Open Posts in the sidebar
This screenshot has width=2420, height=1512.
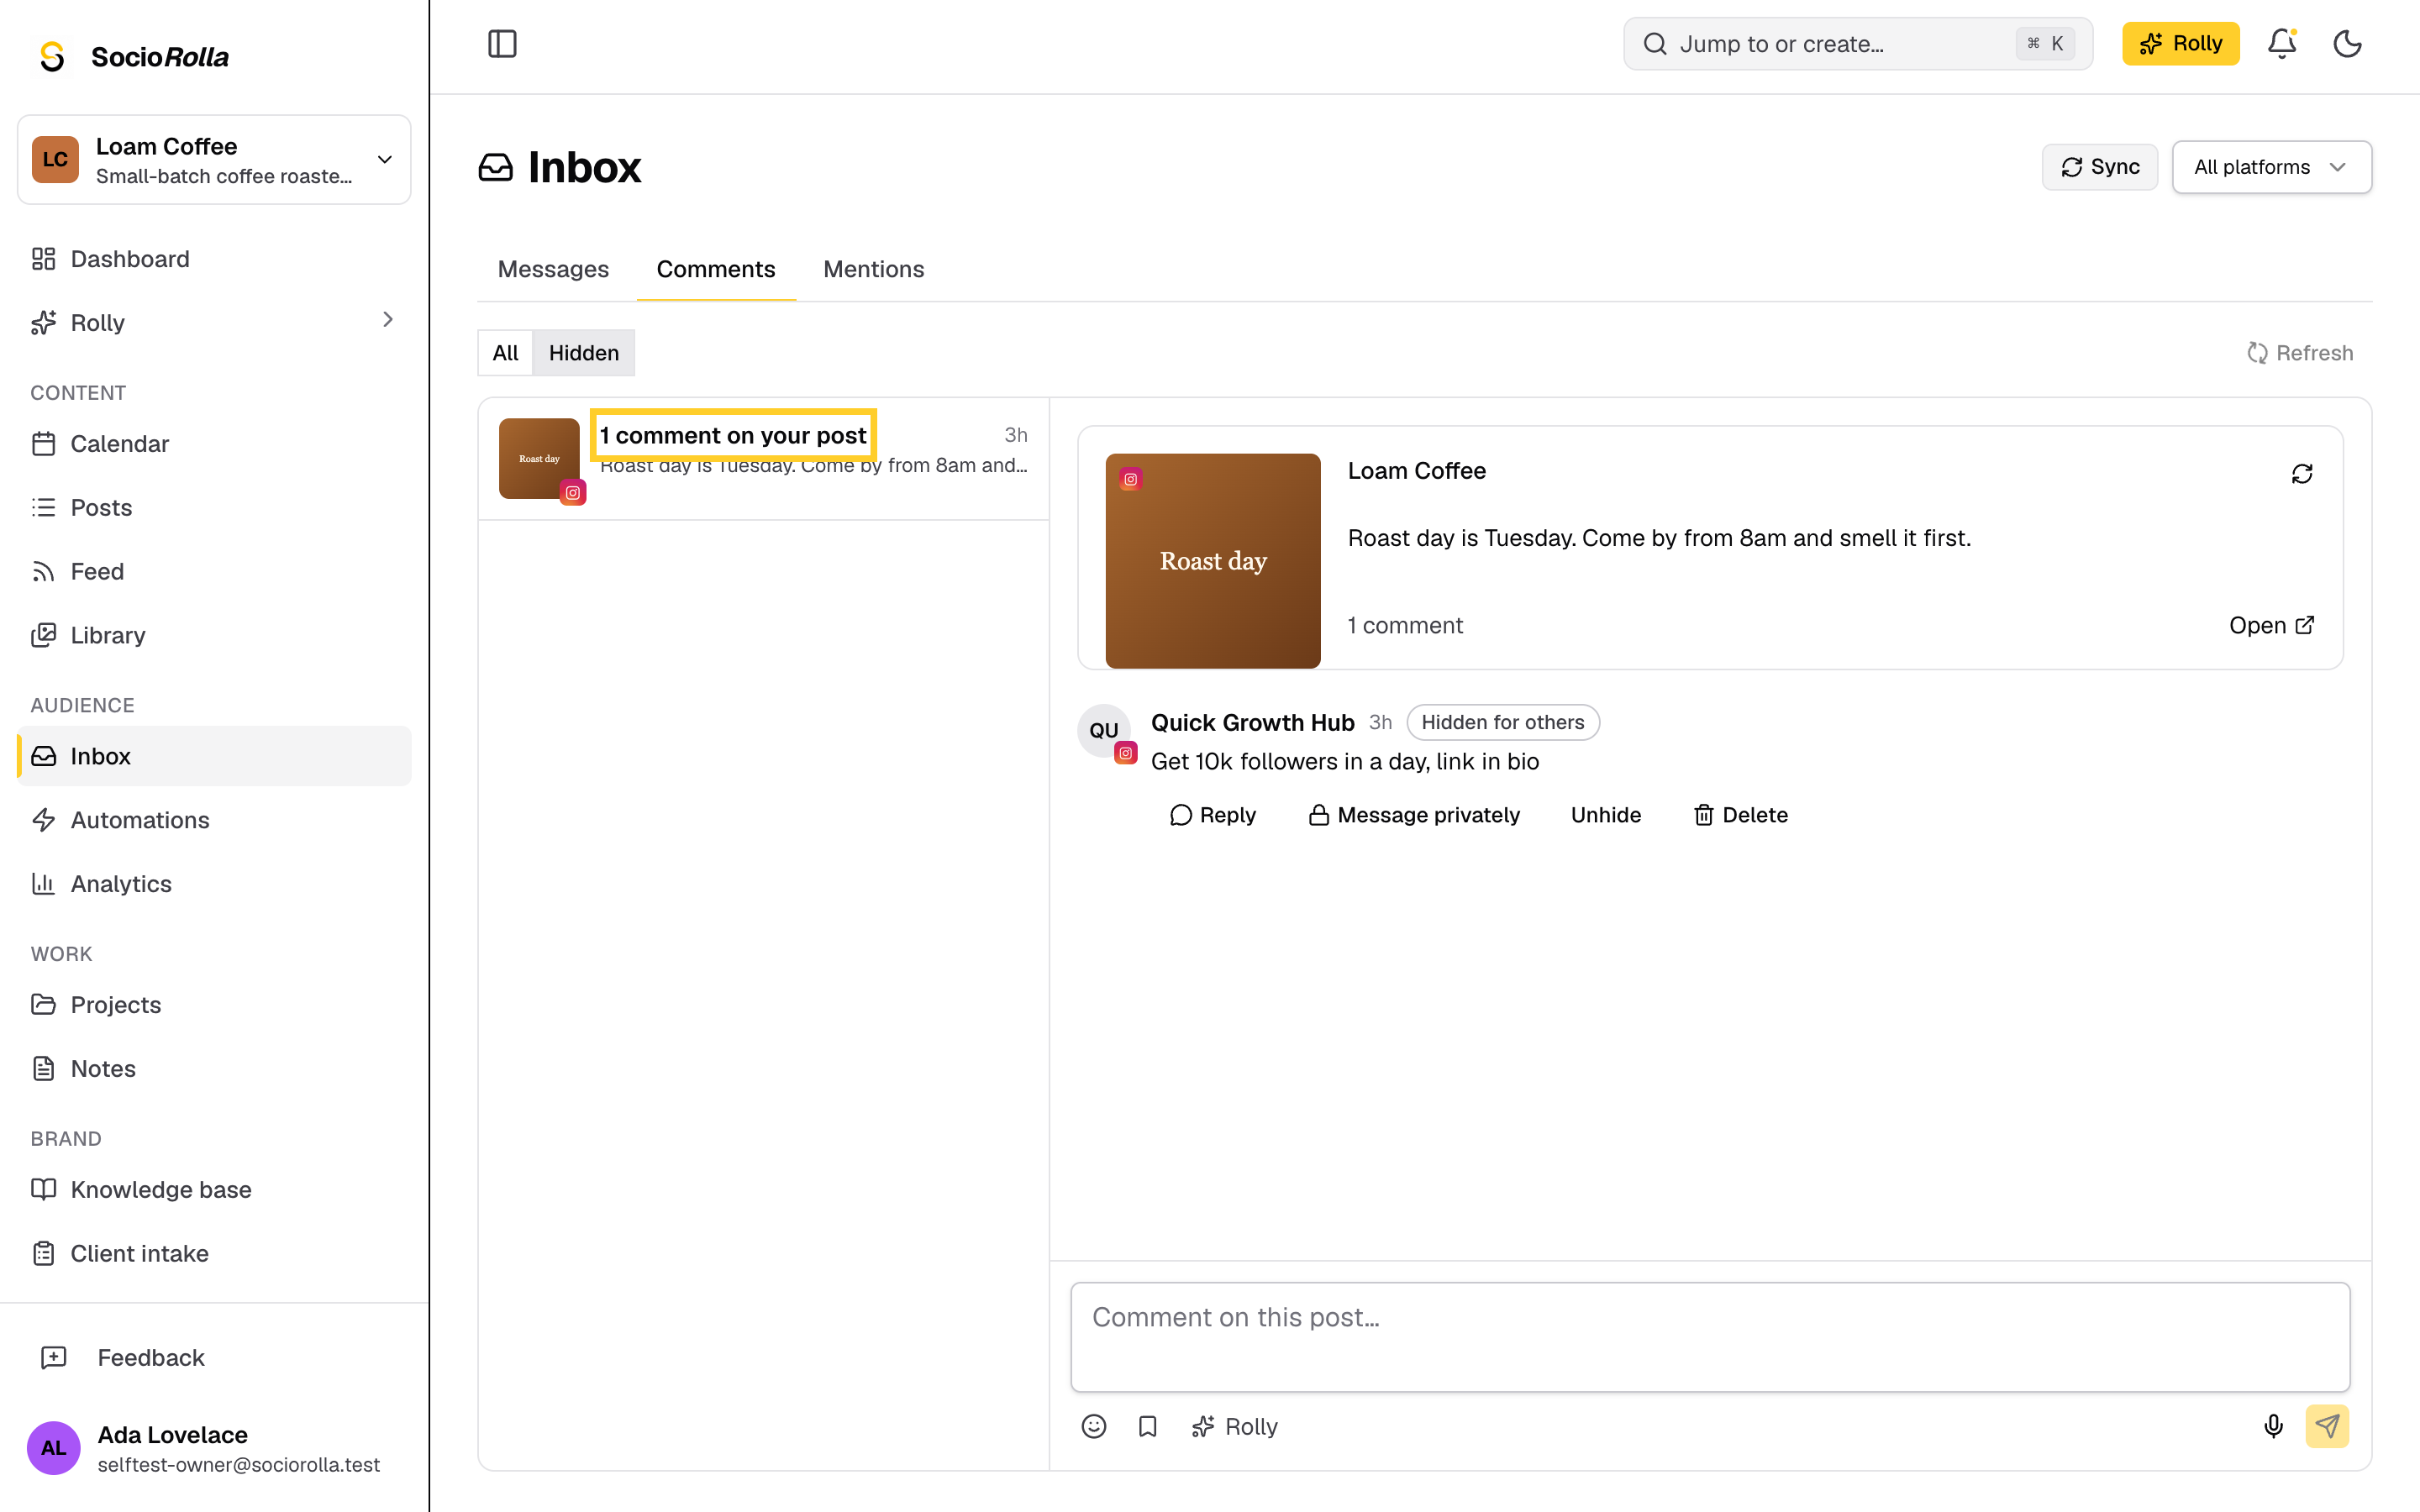click(x=214, y=508)
